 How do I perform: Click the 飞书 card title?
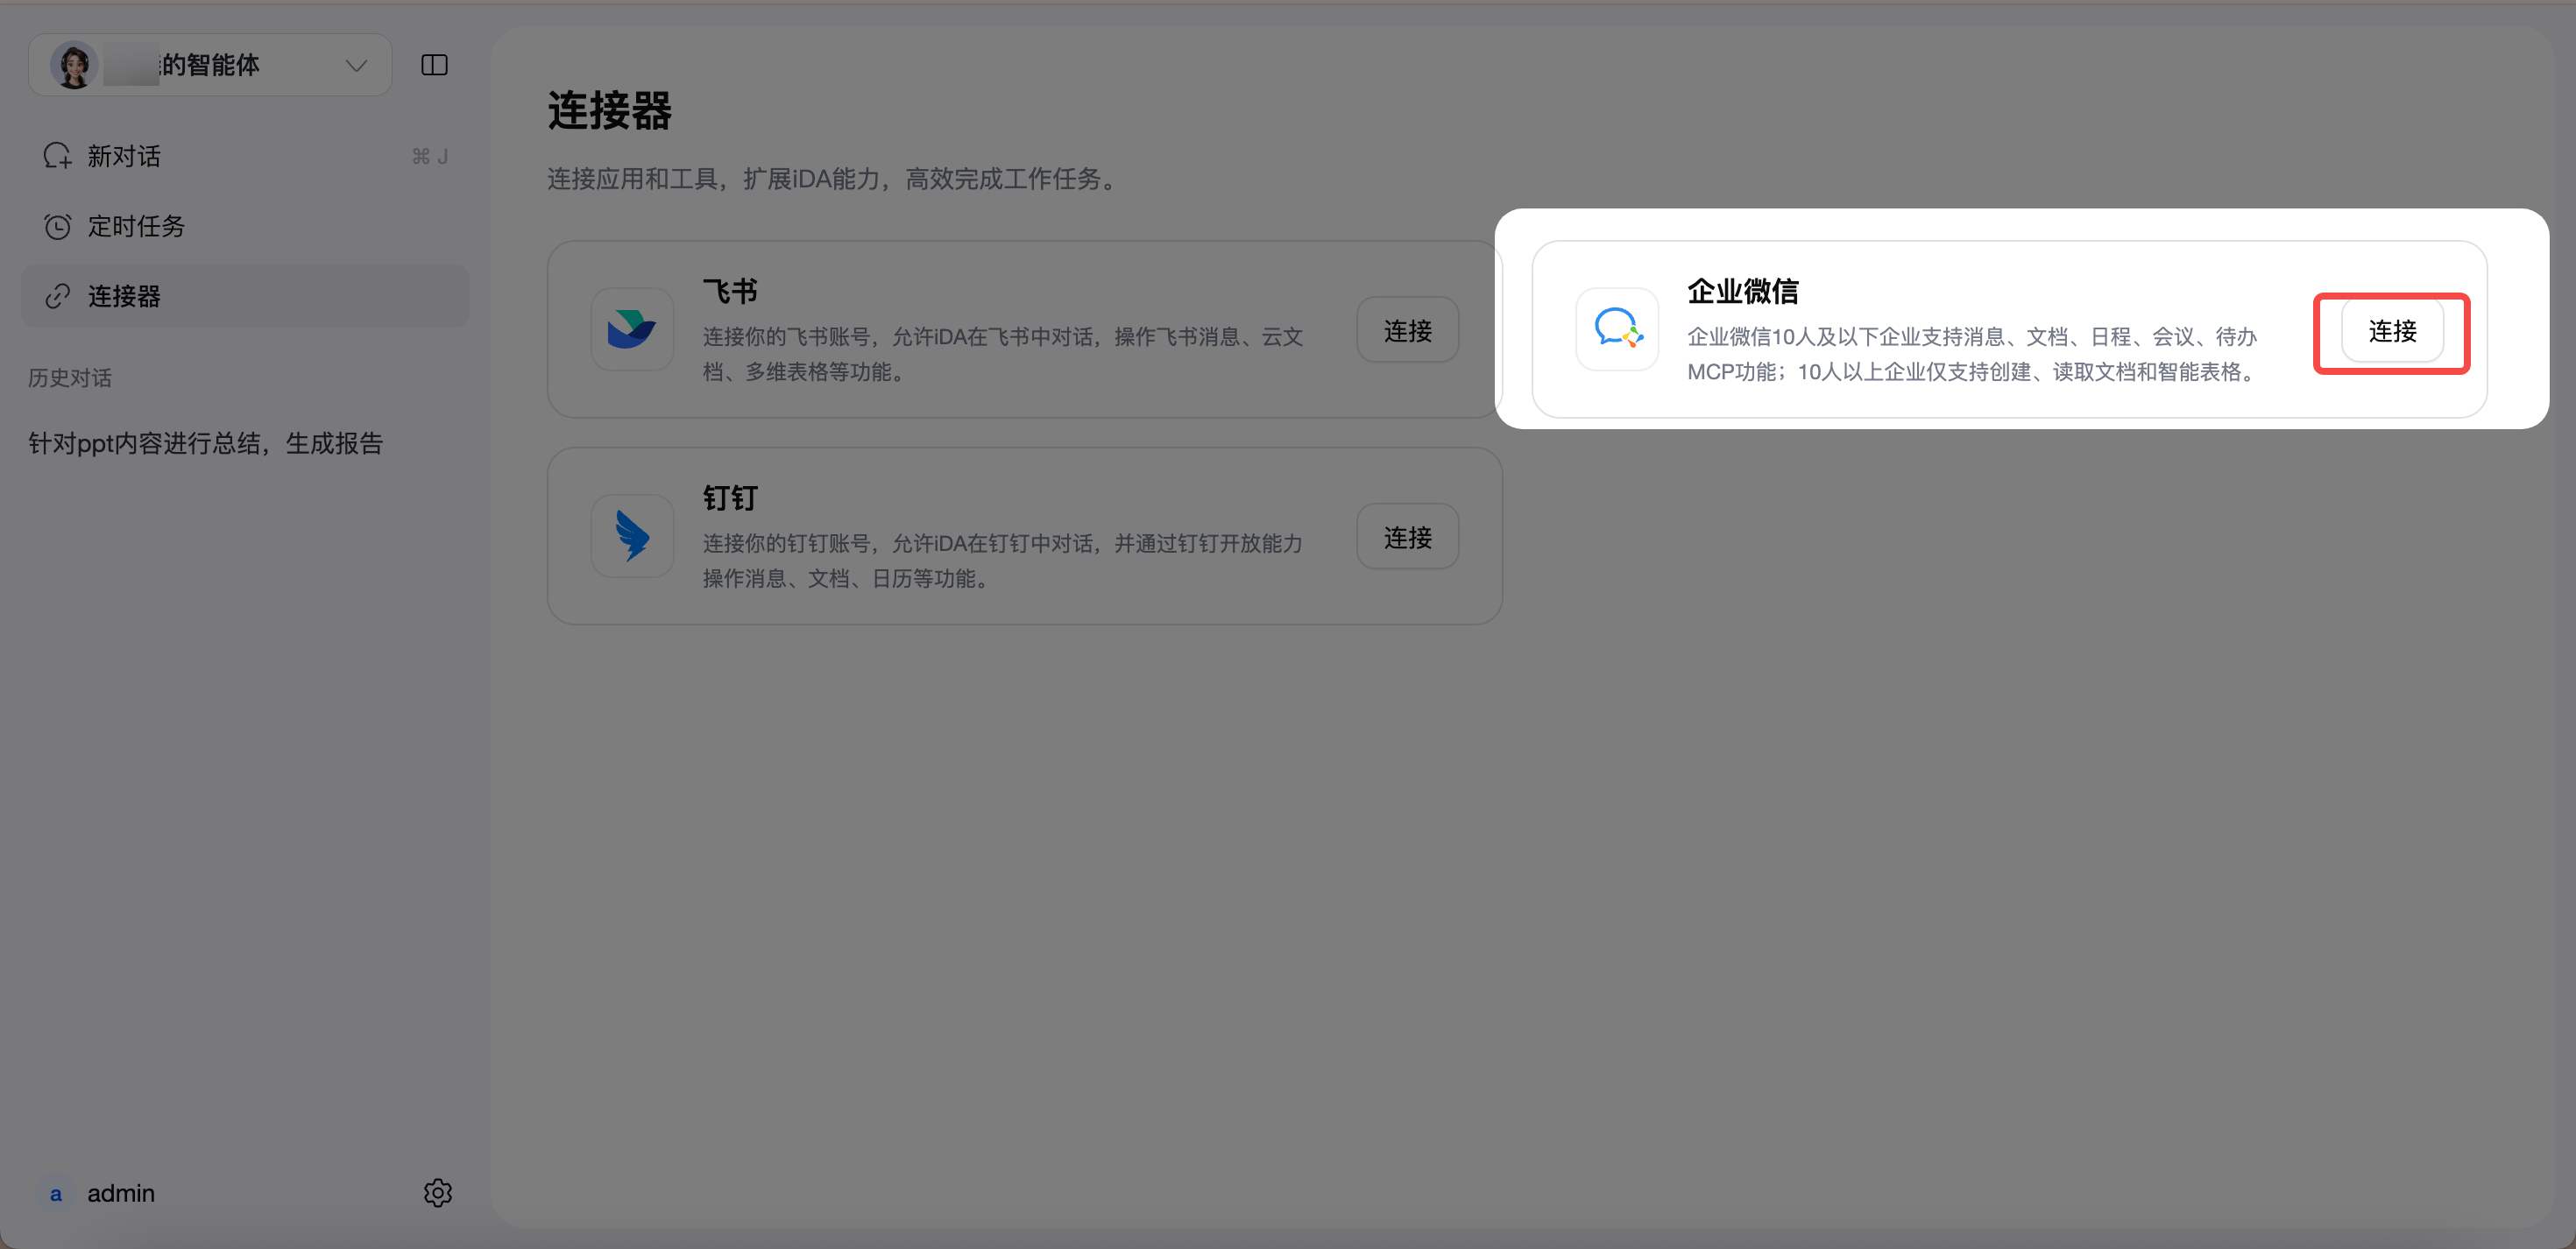coord(730,291)
